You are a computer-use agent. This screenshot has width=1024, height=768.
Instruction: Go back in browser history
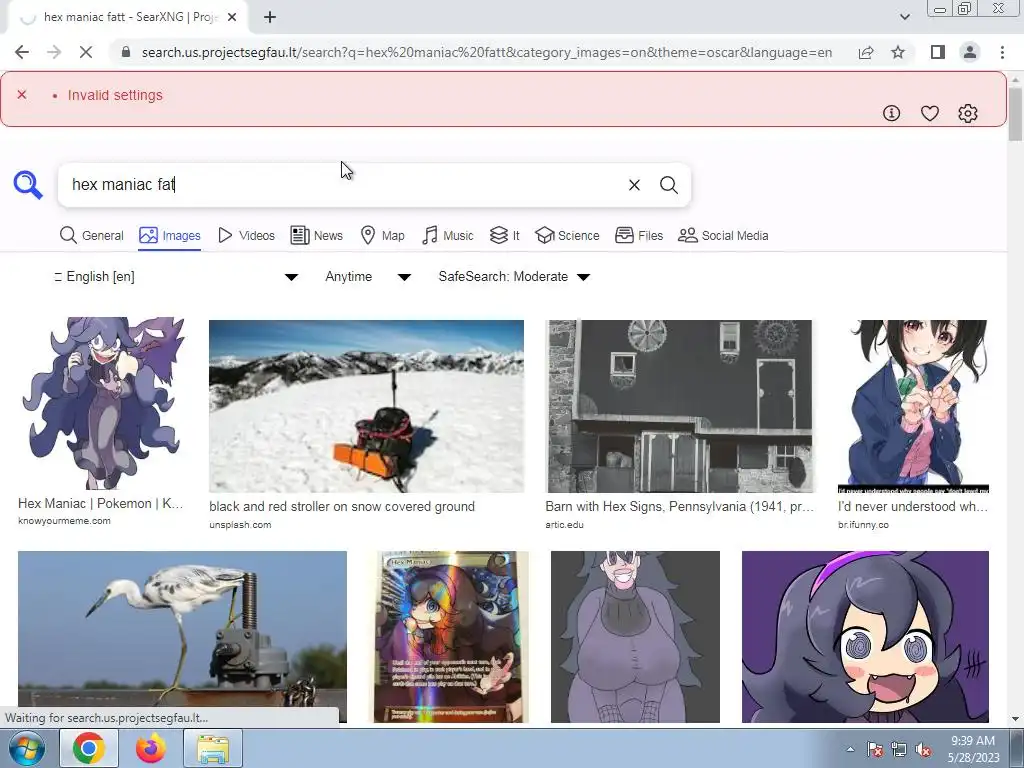tap(22, 52)
